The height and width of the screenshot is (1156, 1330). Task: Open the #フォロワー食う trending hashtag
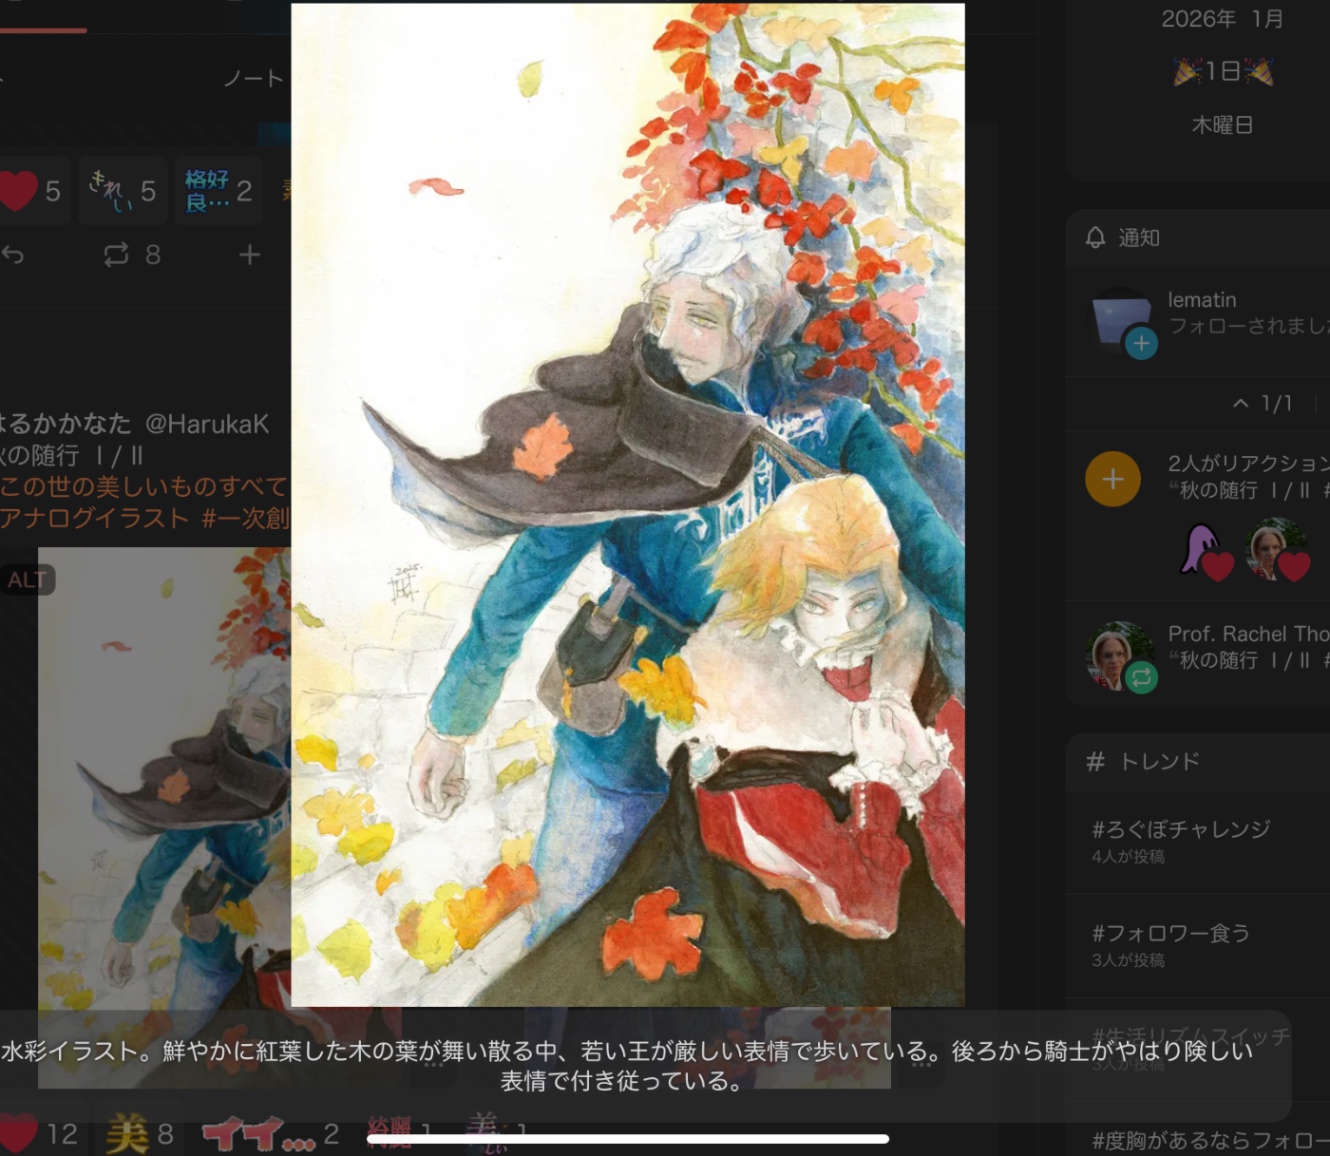point(1170,933)
